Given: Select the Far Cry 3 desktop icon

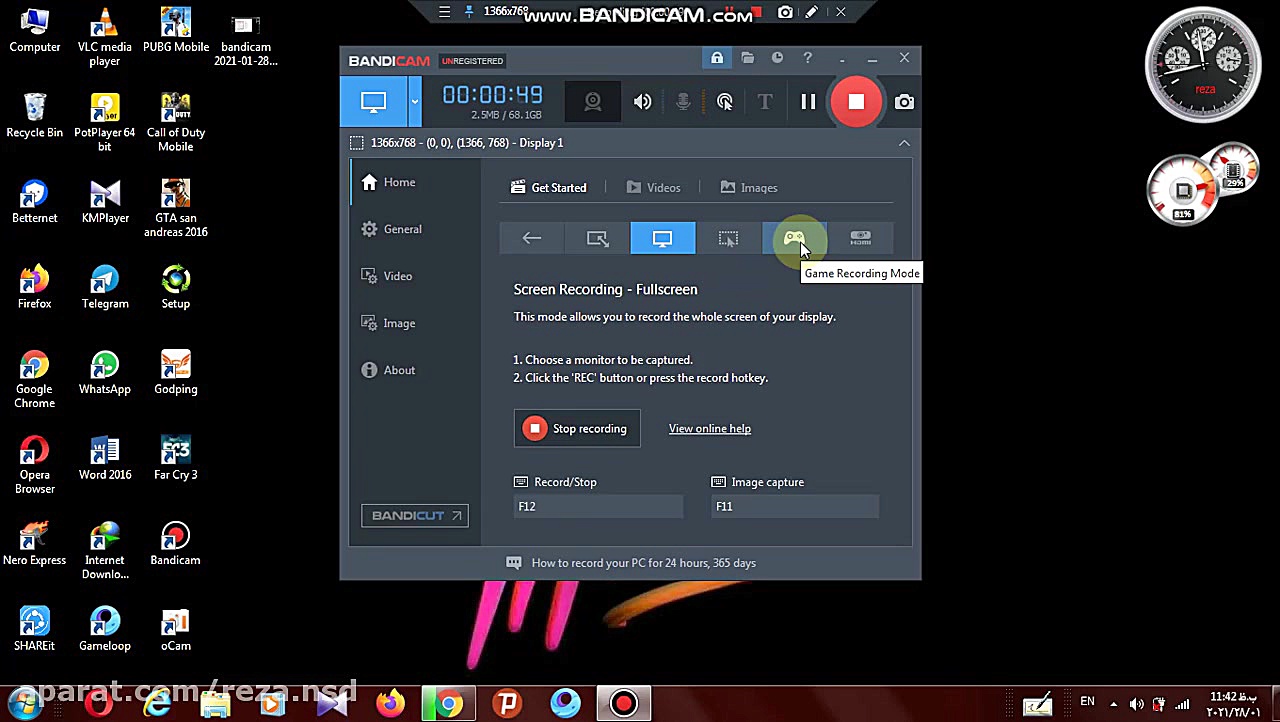Looking at the screenshot, I should point(176,458).
